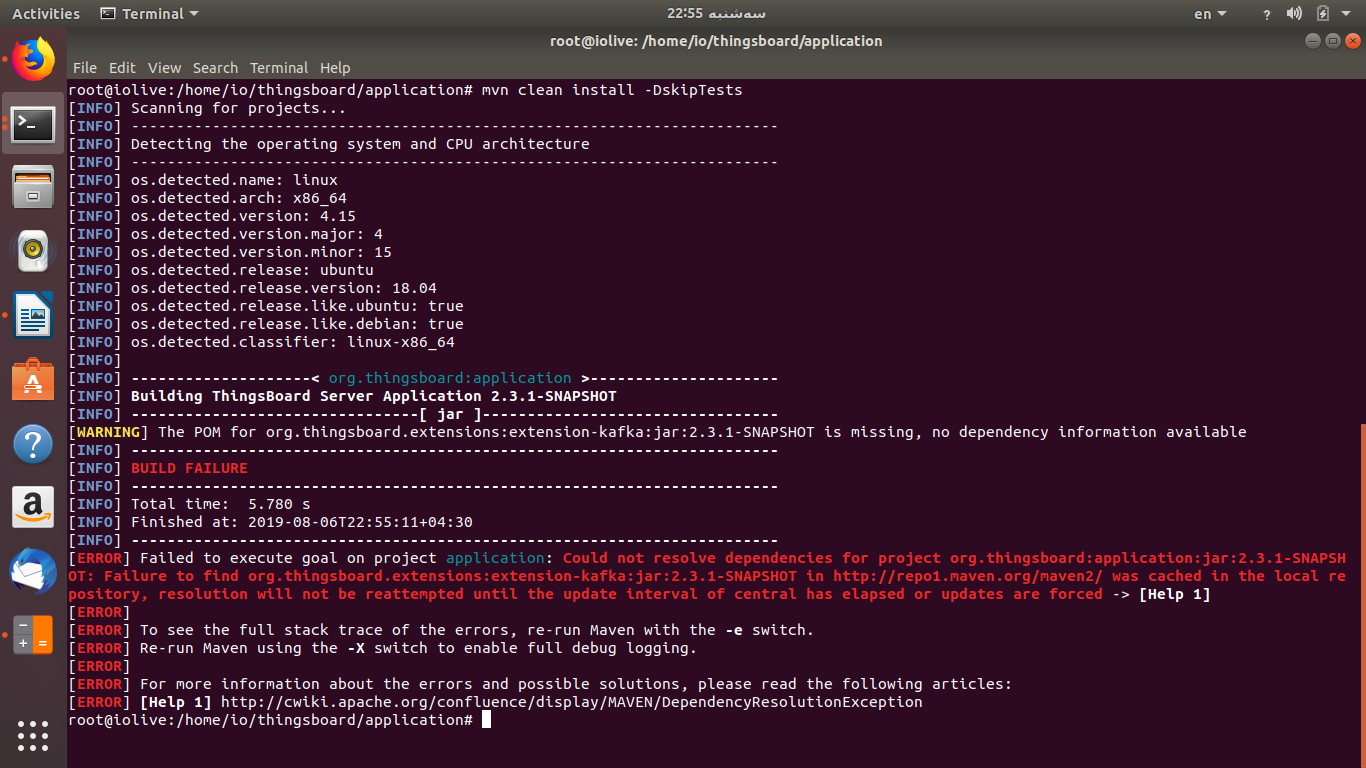Open the Search menu
The image size is (1366, 768).
[x=215, y=68]
